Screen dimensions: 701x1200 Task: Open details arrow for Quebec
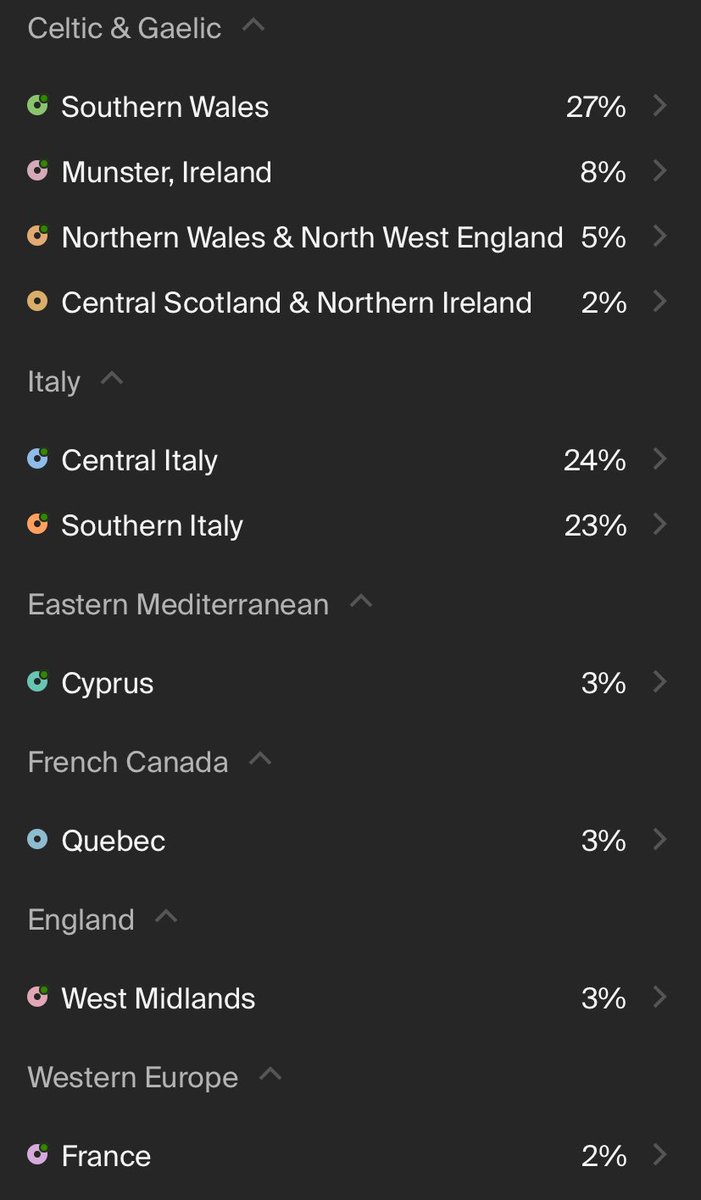pos(659,840)
